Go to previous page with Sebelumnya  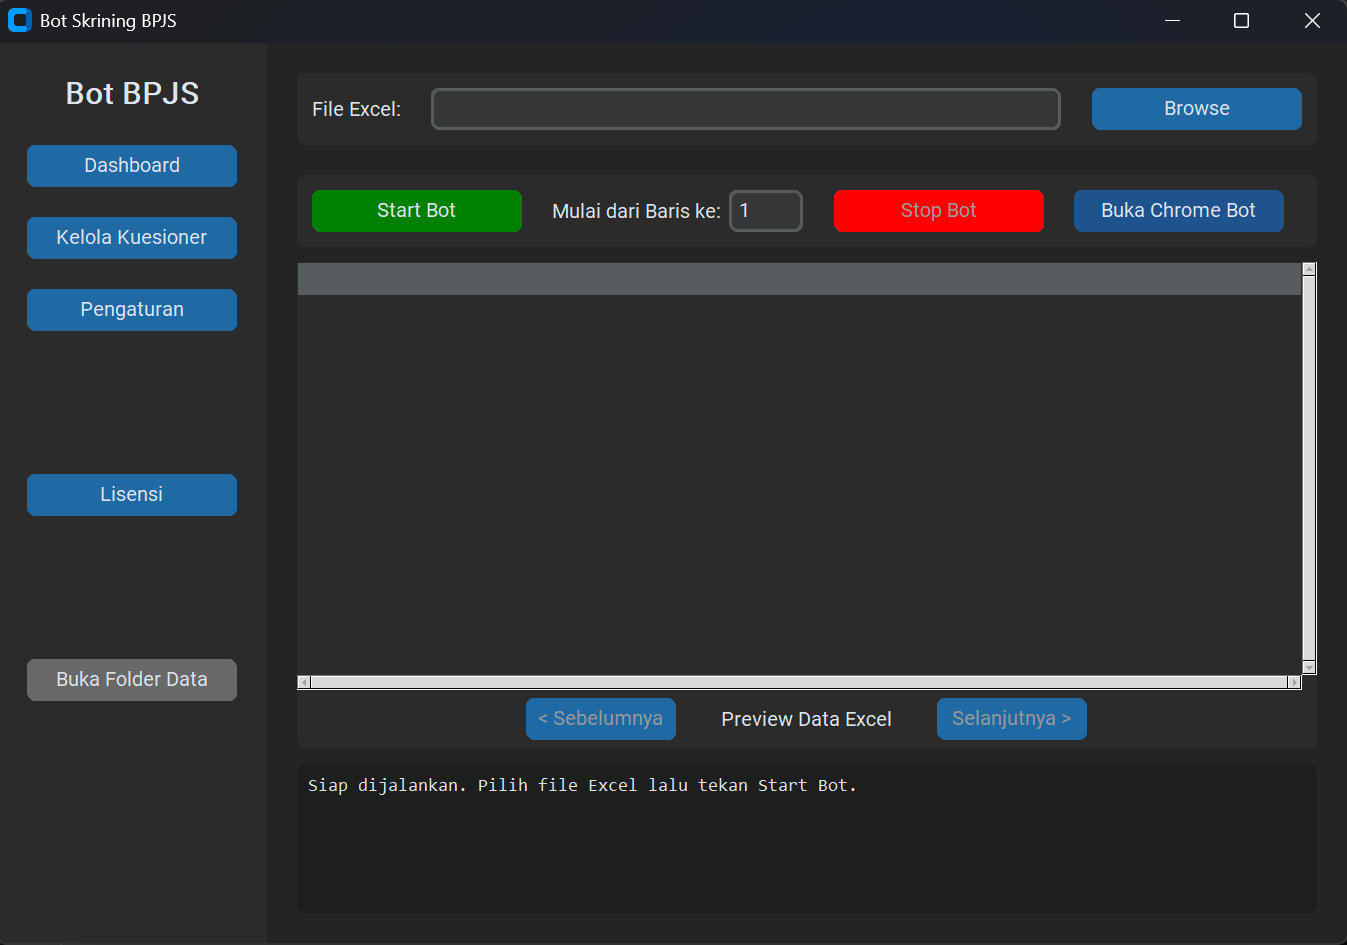(x=601, y=719)
